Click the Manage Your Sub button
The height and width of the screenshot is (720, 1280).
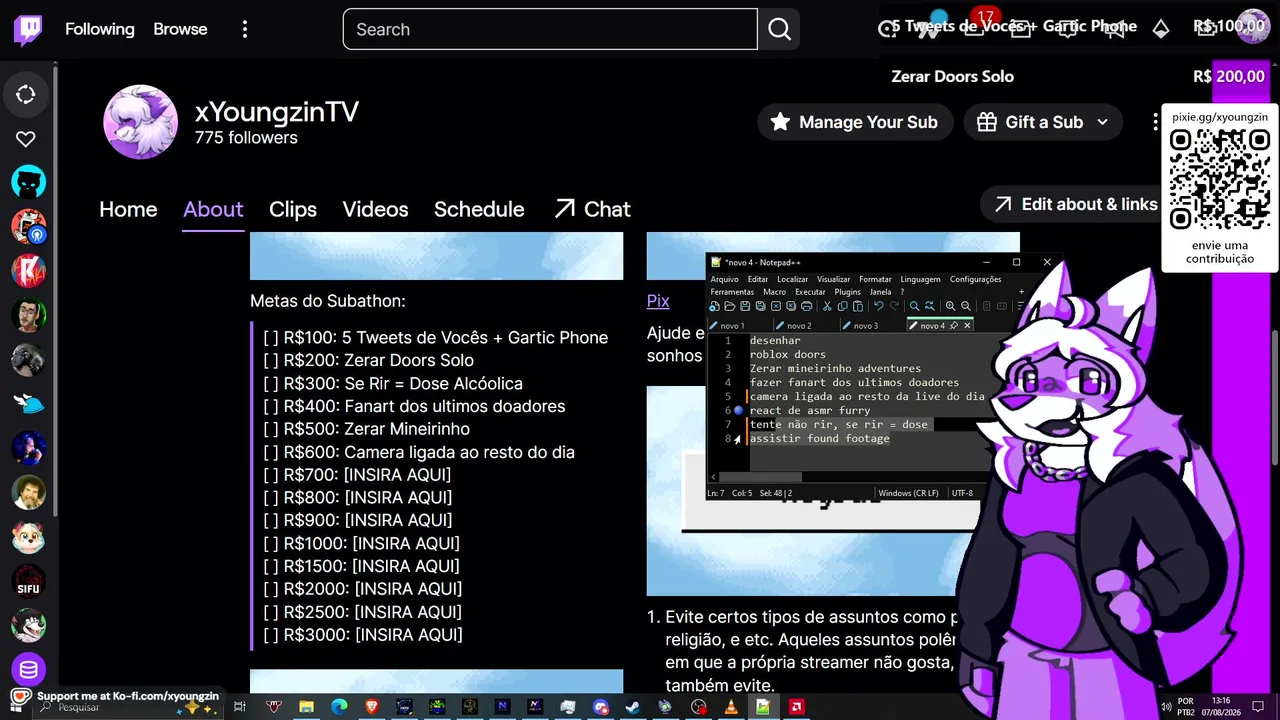(853, 122)
